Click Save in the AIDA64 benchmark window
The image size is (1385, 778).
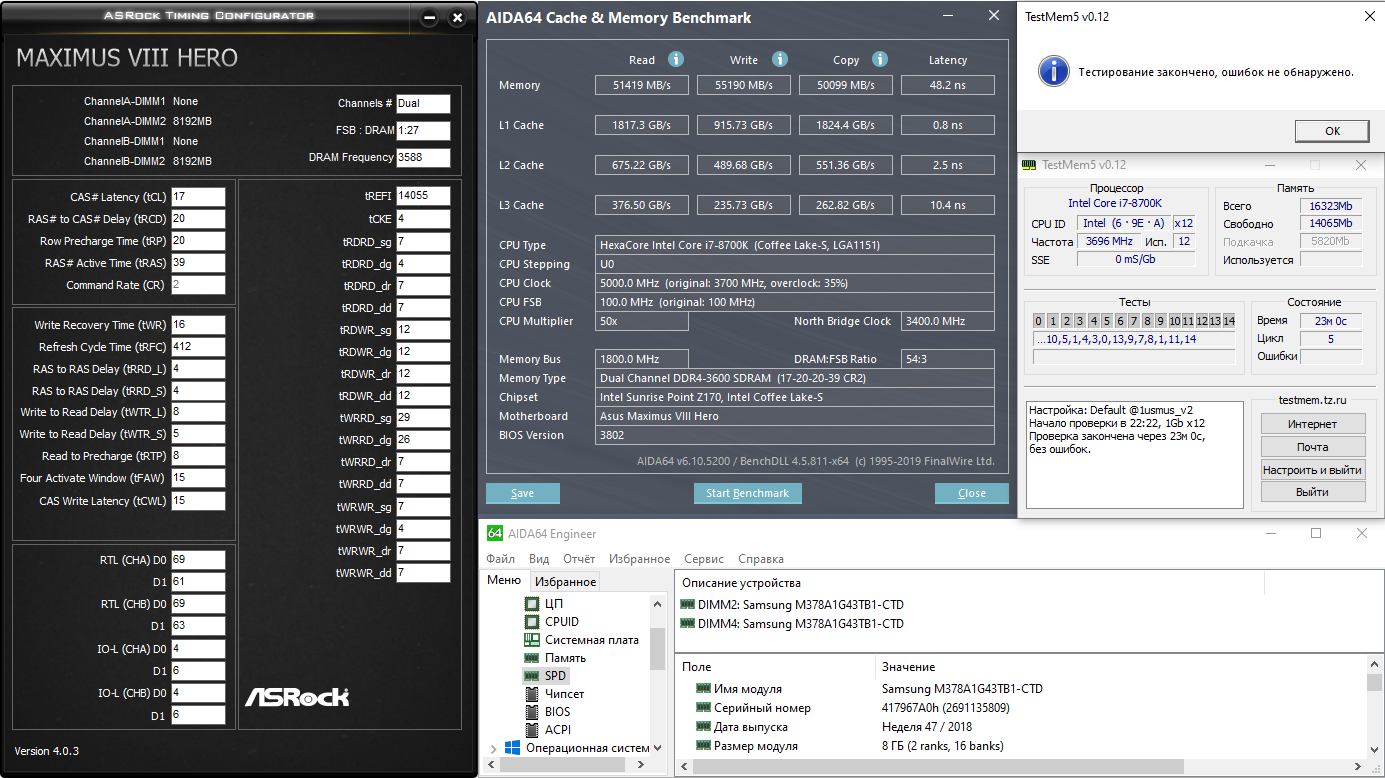pos(523,493)
